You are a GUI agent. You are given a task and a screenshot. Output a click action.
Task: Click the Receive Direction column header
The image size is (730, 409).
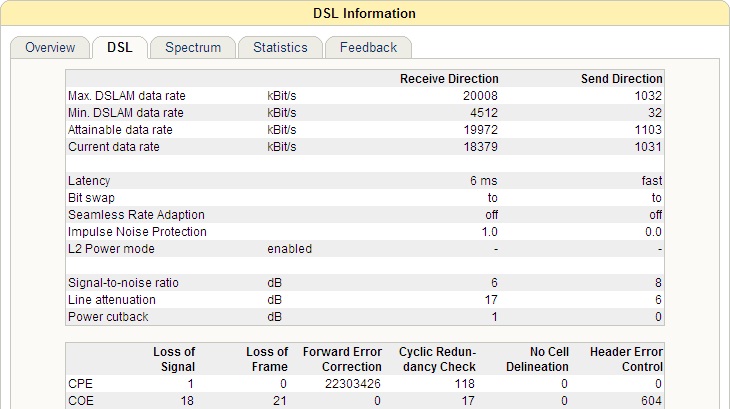449,79
